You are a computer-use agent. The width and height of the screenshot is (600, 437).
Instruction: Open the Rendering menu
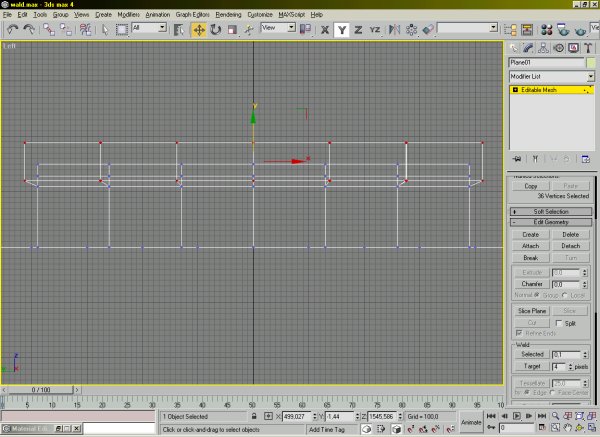point(229,16)
